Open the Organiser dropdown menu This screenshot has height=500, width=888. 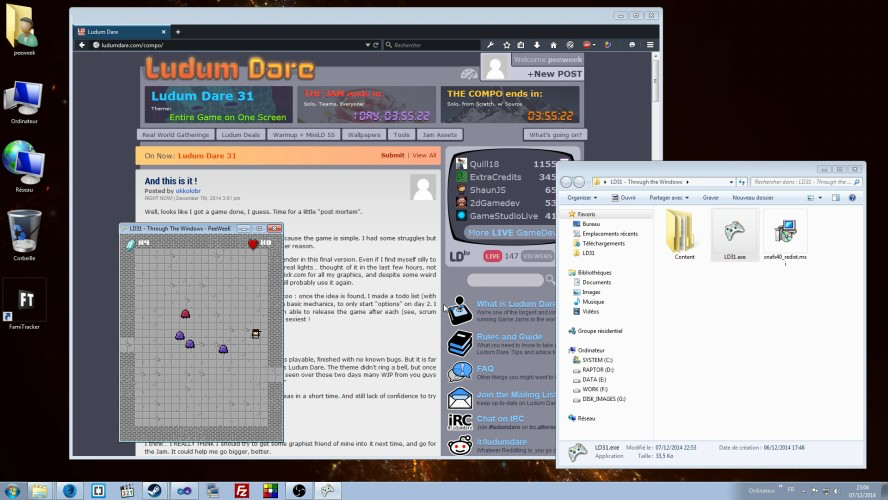point(582,198)
